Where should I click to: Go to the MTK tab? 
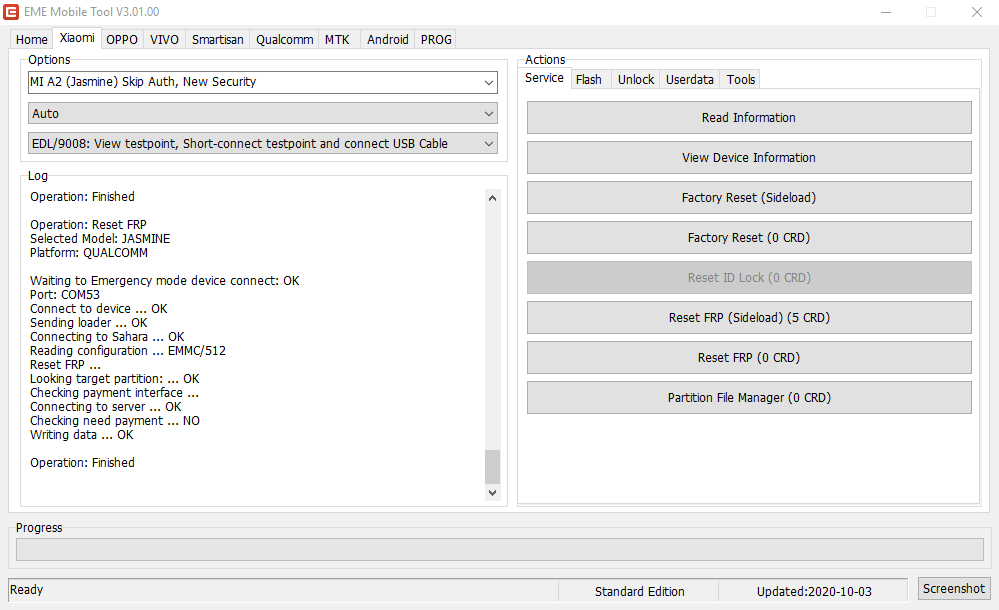[337, 40]
